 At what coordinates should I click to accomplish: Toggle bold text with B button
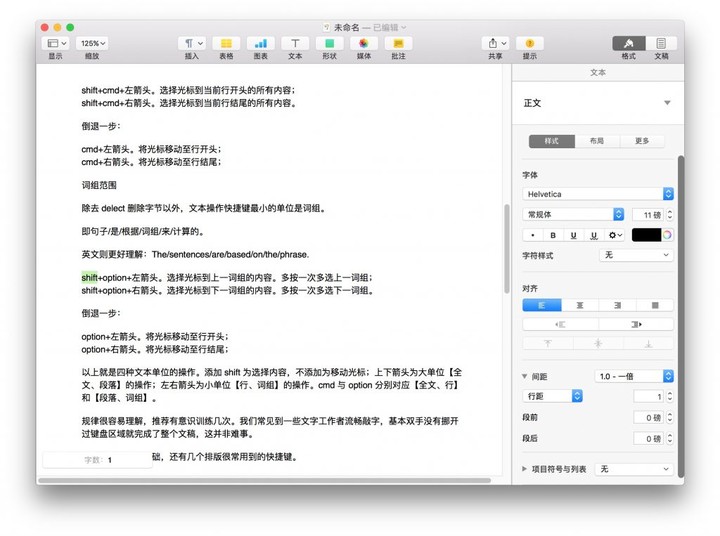(x=553, y=235)
